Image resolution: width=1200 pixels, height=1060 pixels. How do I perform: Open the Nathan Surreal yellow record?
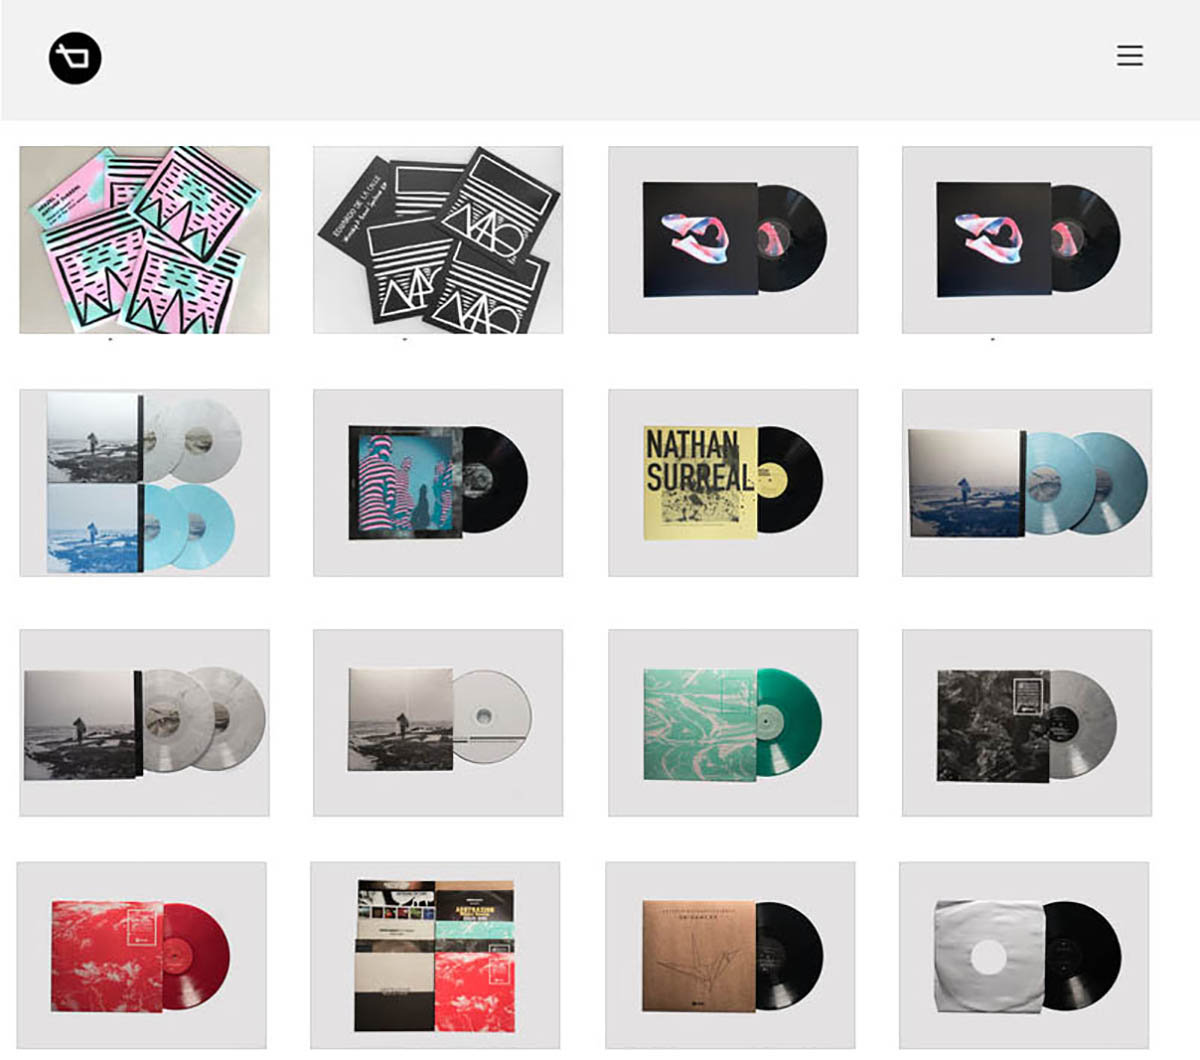pyautogui.click(x=733, y=483)
